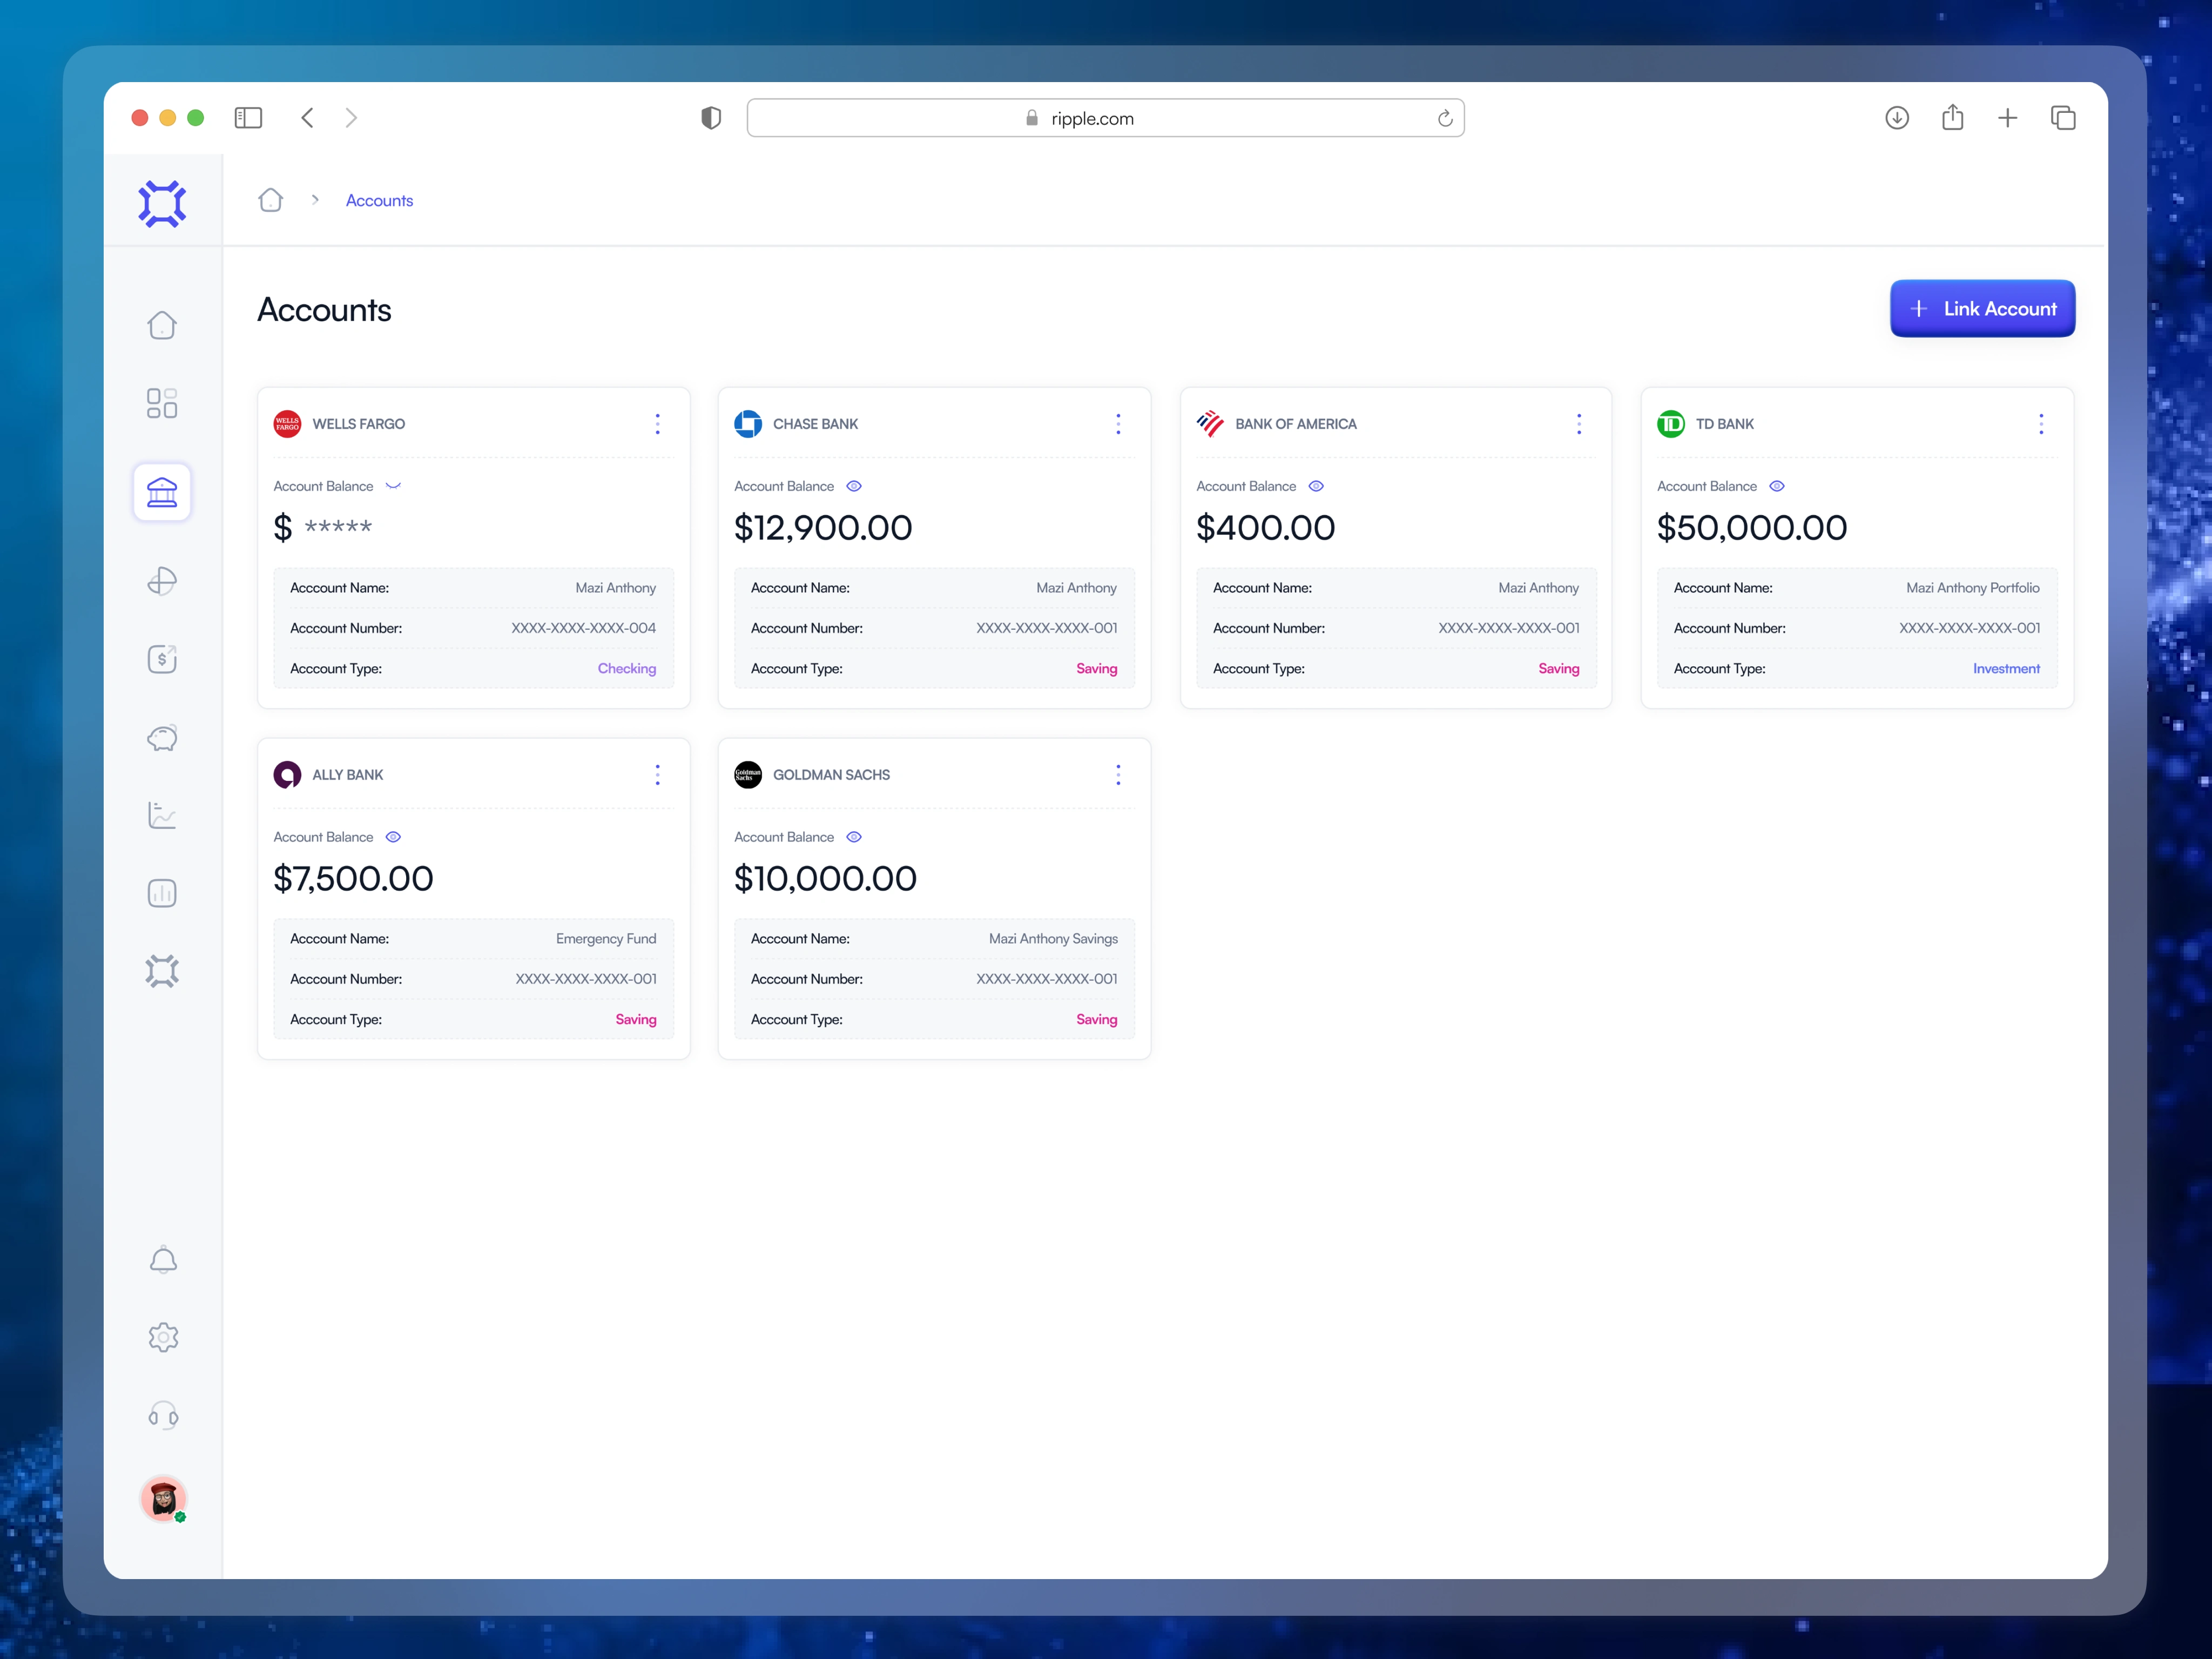Open Bank of America three-dot menu
Screen dimensions: 2212x1659
coord(1579,424)
